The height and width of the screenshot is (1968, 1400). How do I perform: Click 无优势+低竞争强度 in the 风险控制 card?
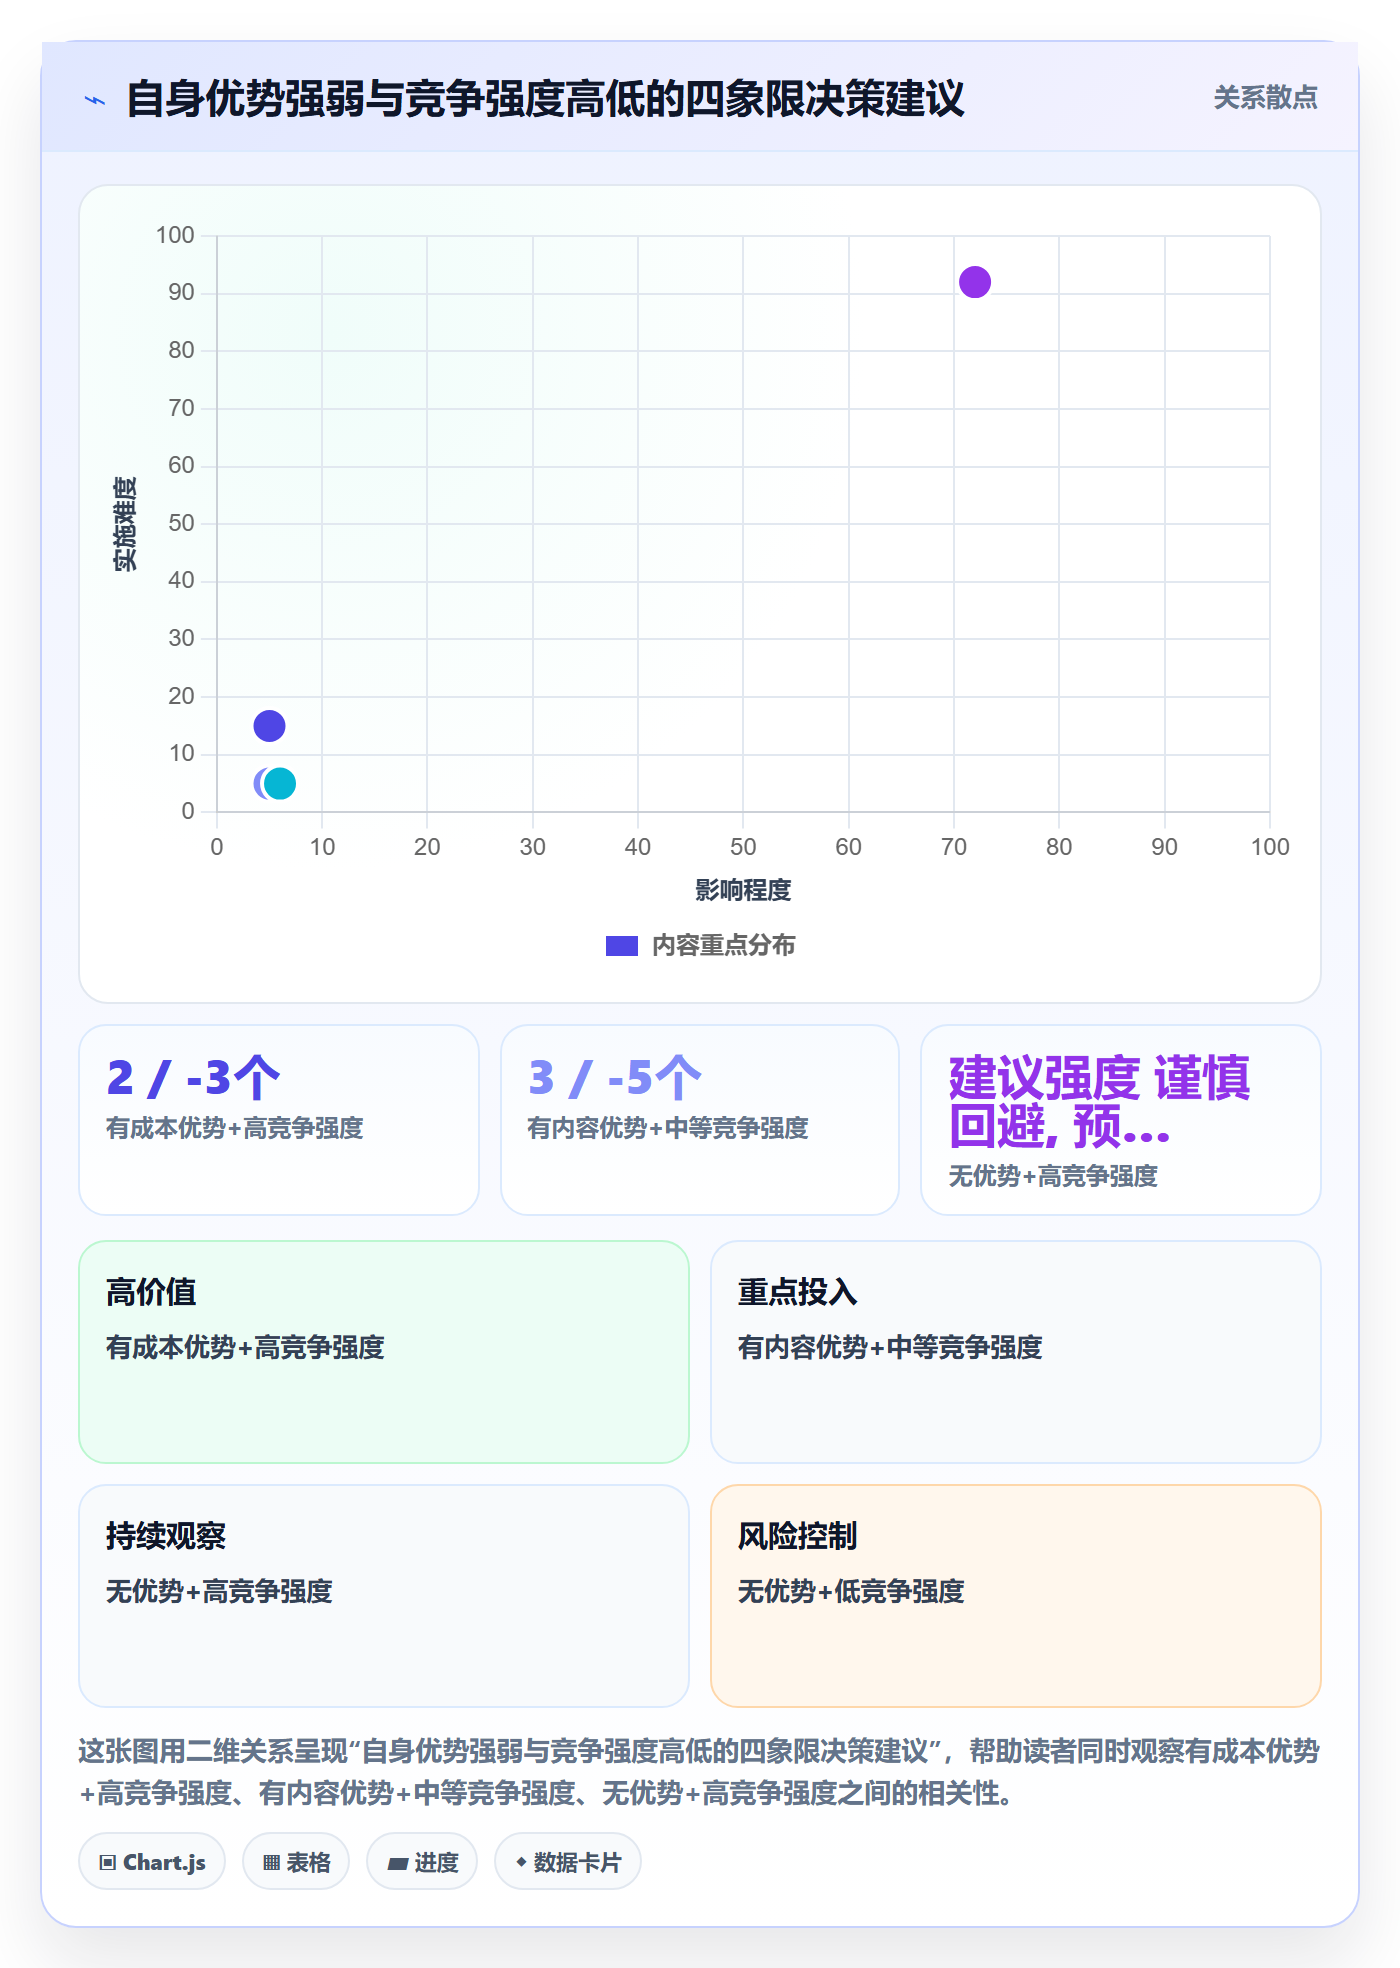[851, 1591]
